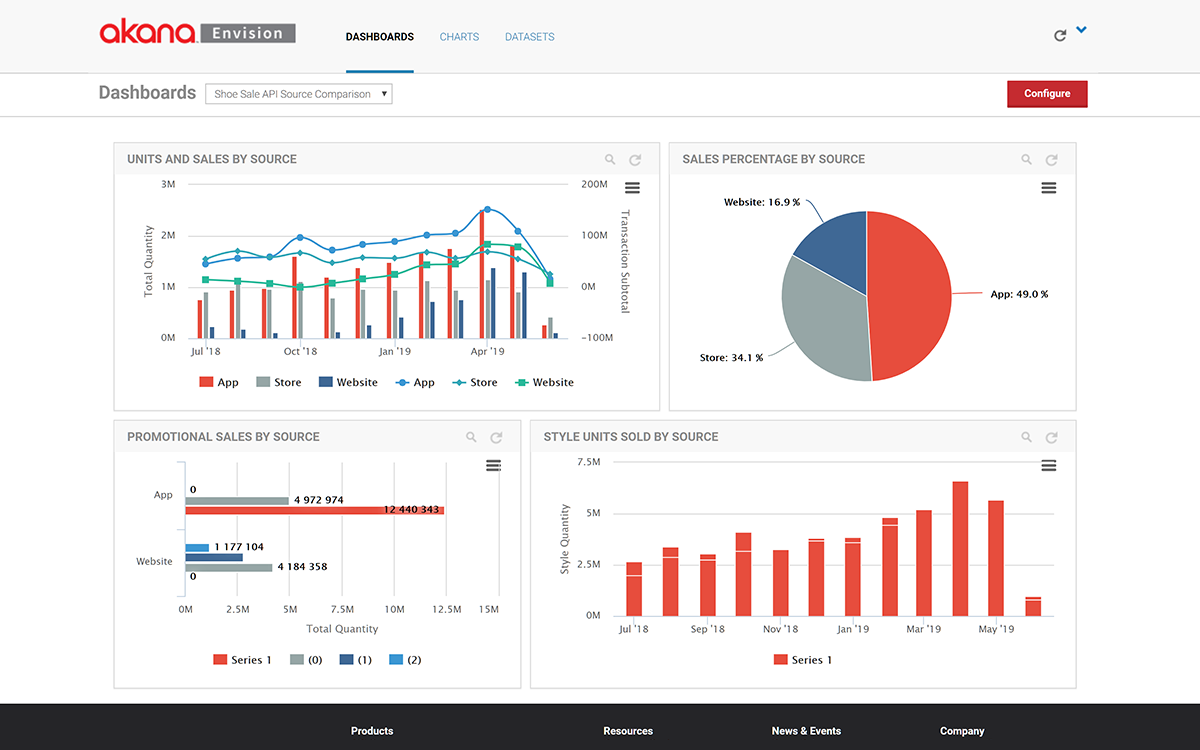Refresh the Promotional Sales by Source chart
Image resolution: width=1200 pixels, height=750 pixels.
pos(495,437)
